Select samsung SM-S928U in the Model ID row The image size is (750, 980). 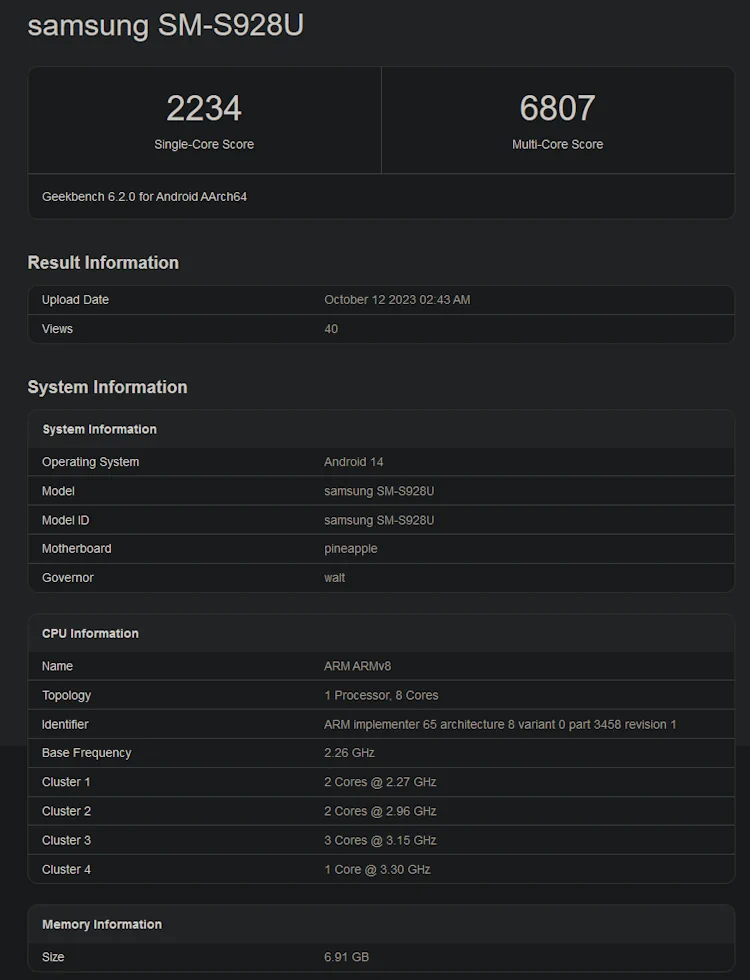coord(379,520)
